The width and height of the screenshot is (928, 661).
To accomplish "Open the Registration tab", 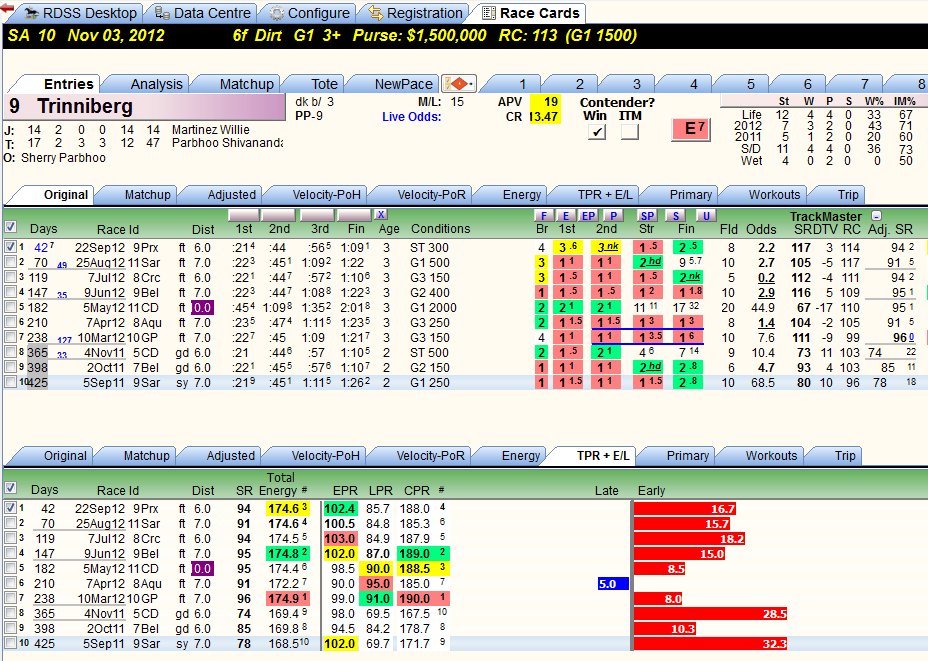I will coord(415,13).
